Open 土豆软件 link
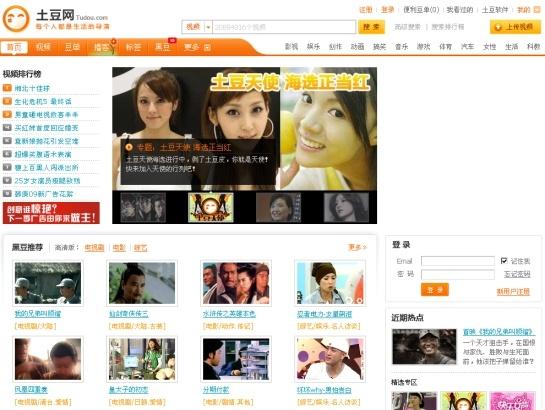 (495, 10)
